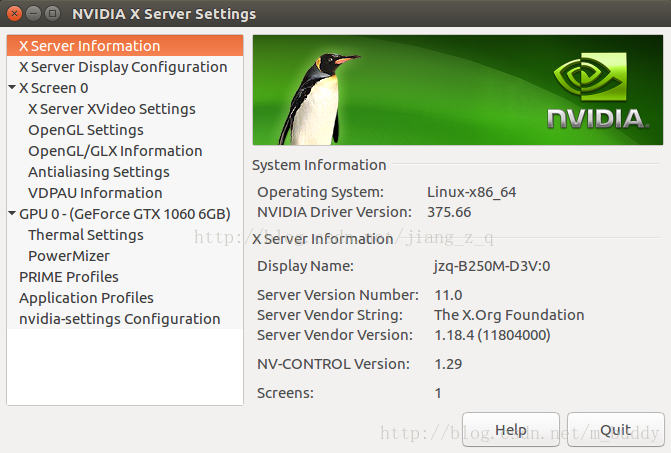Open PowerMizer page
Screen dimensions: 671x453
pyautogui.click(x=69, y=256)
